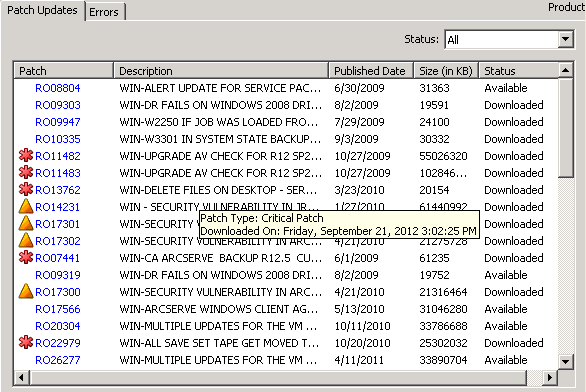Click the vertical scrollbar up arrow

[565, 70]
